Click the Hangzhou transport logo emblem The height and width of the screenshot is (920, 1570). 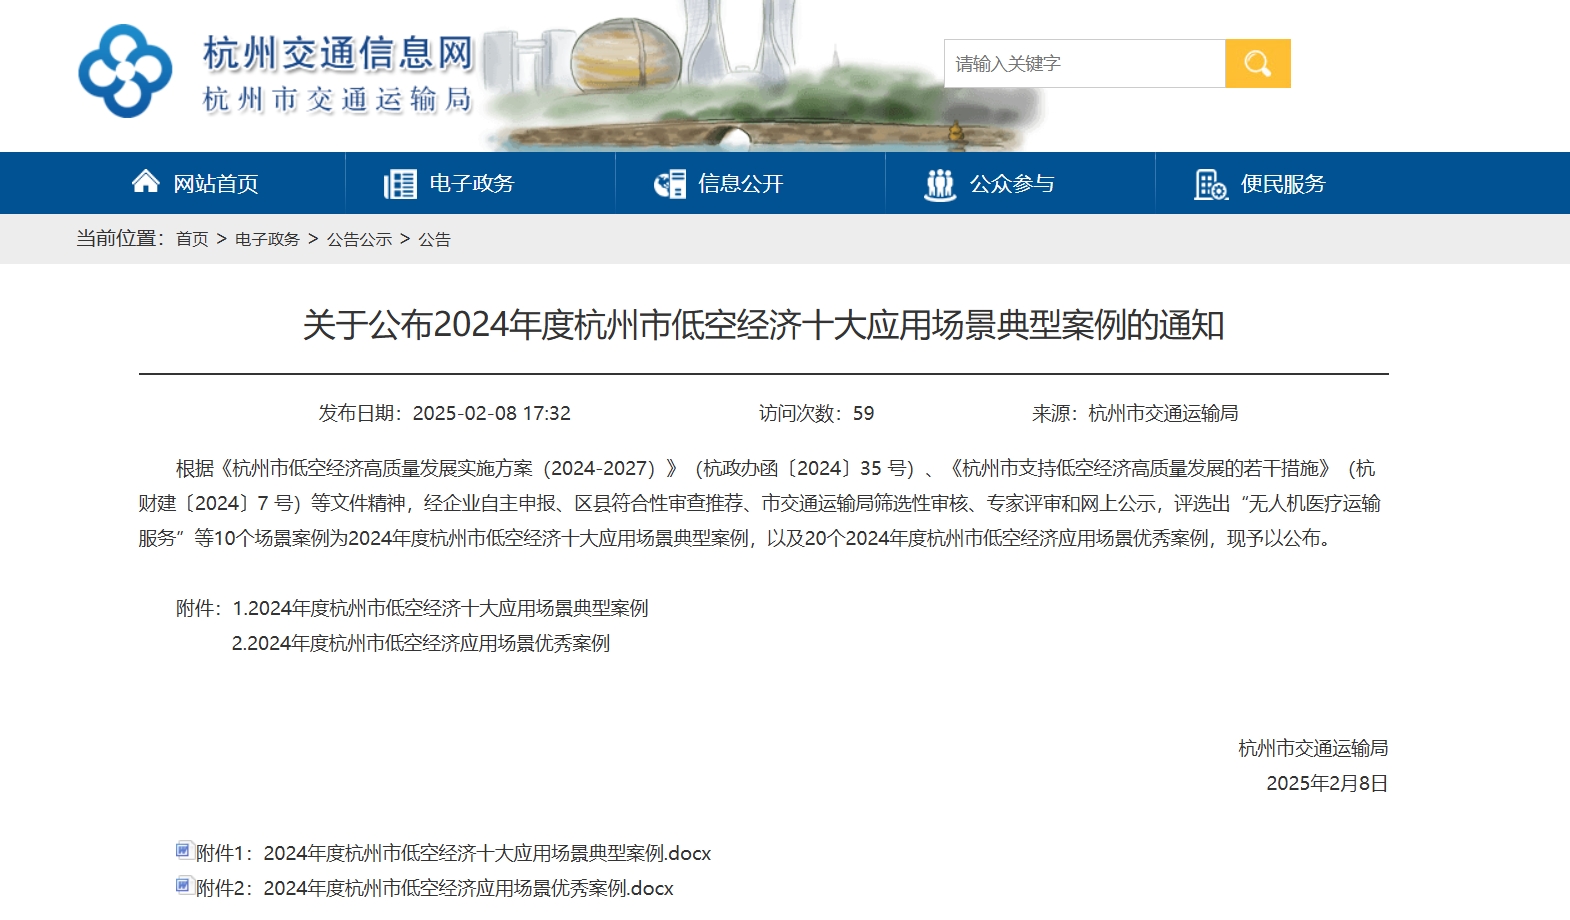point(125,71)
